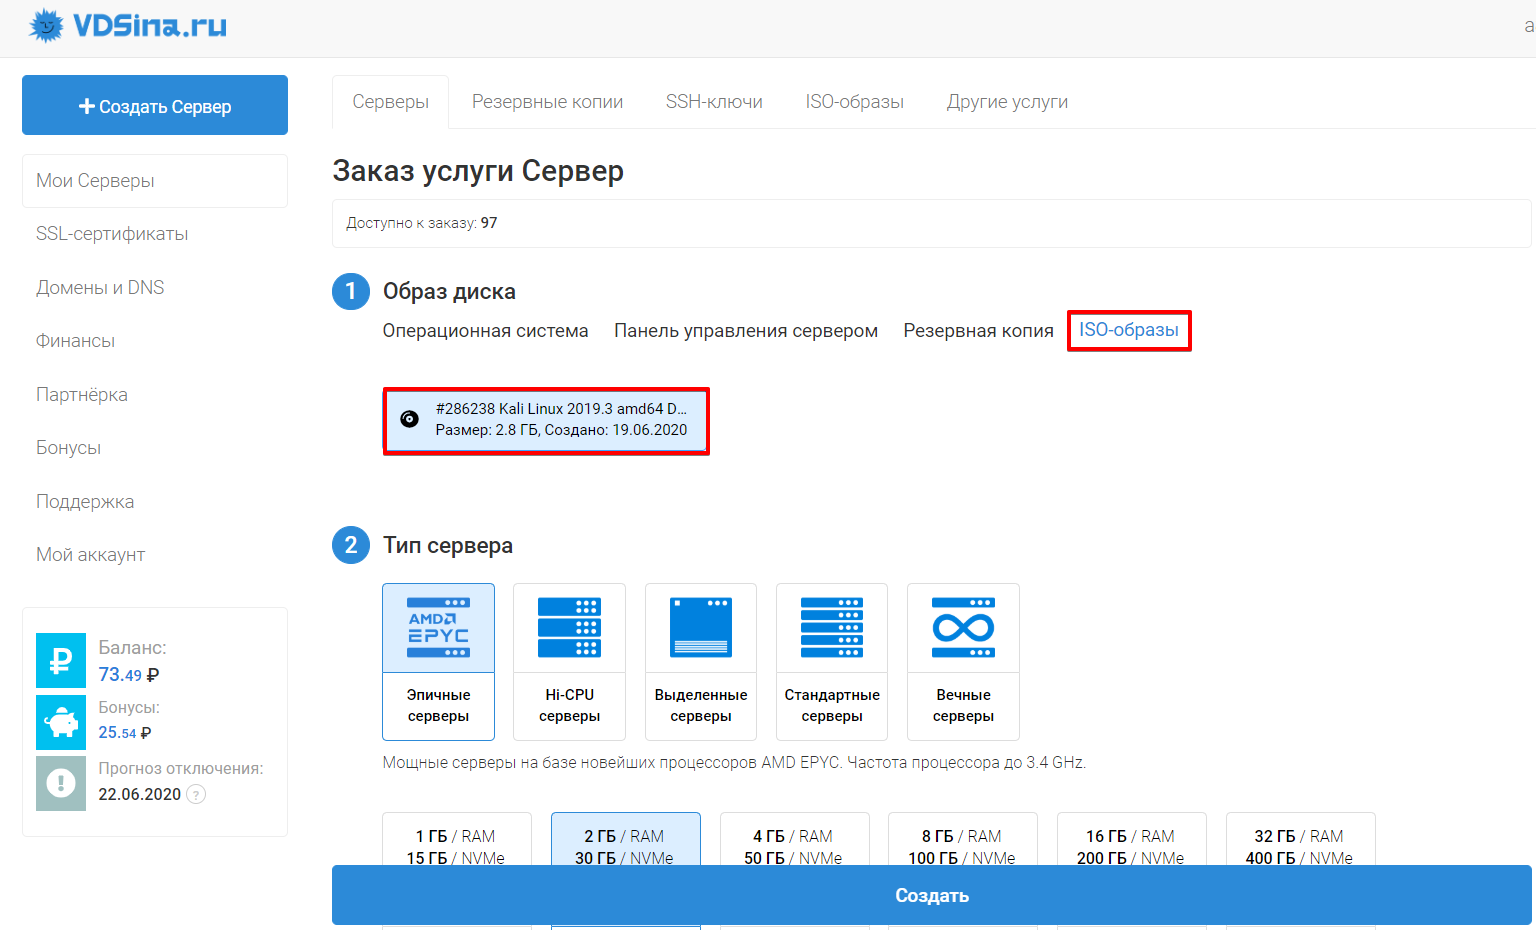The image size is (1536, 930).
Task: Select Панель управления сервером option
Action: click(x=746, y=331)
